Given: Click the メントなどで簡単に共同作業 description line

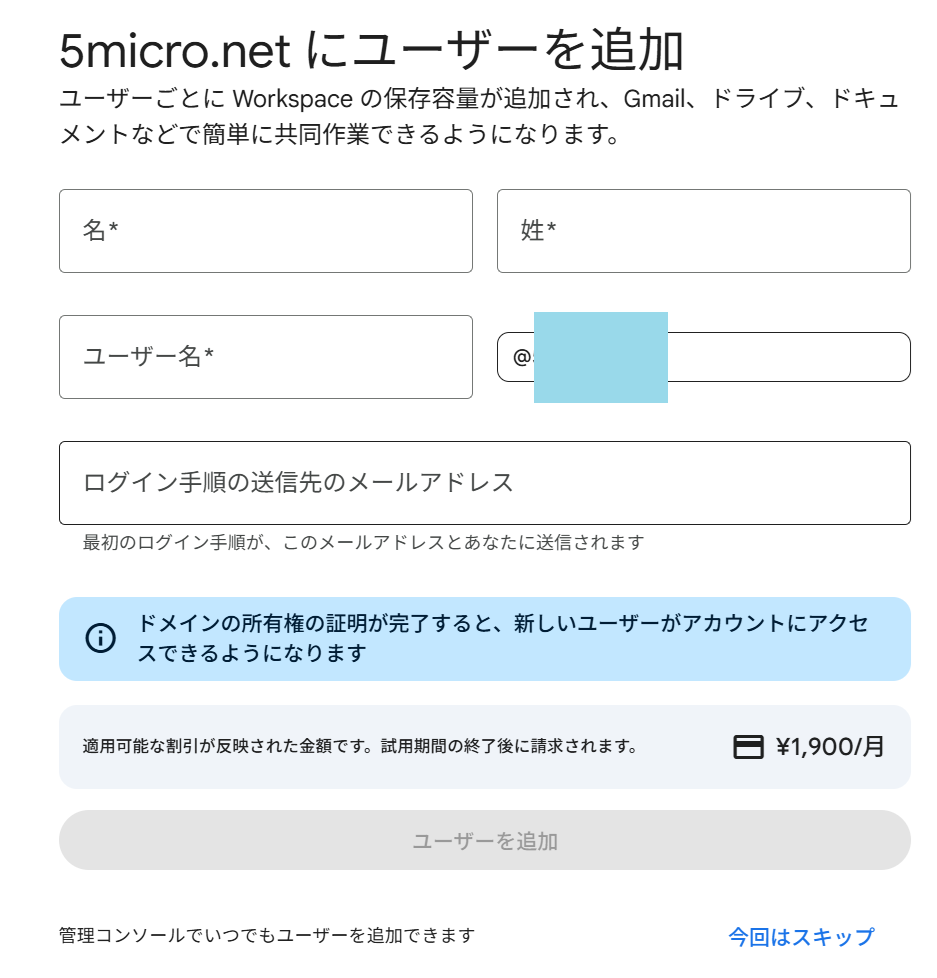Looking at the screenshot, I should [x=340, y=133].
